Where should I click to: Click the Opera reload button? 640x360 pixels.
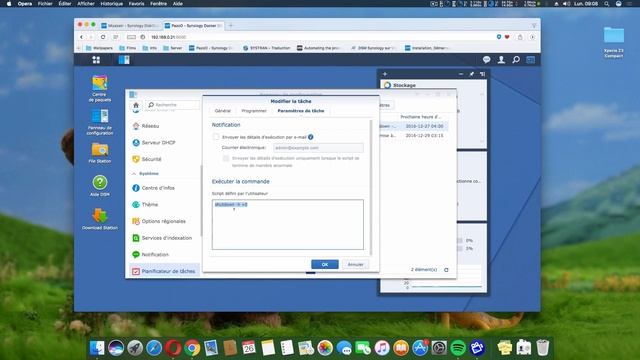click(x=103, y=37)
